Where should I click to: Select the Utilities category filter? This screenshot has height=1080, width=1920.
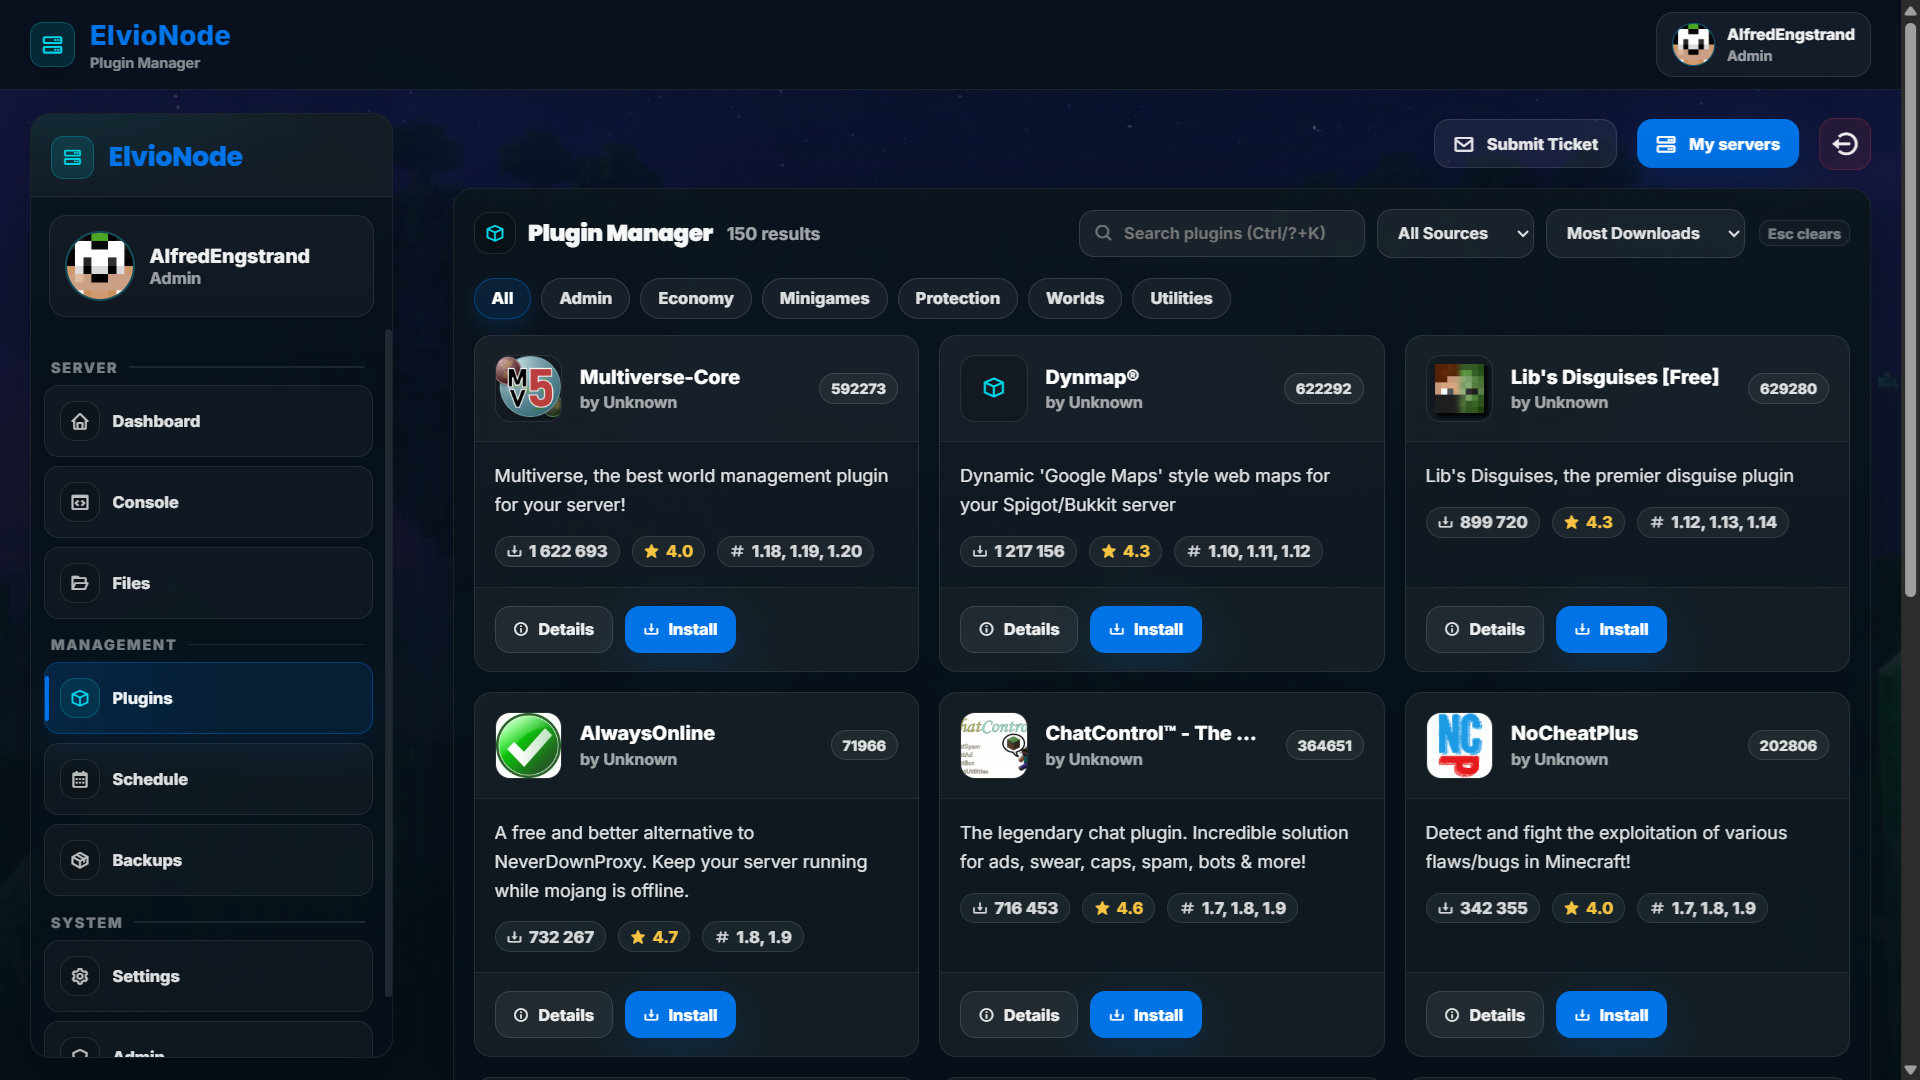pyautogui.click(x=1181, y=298)
